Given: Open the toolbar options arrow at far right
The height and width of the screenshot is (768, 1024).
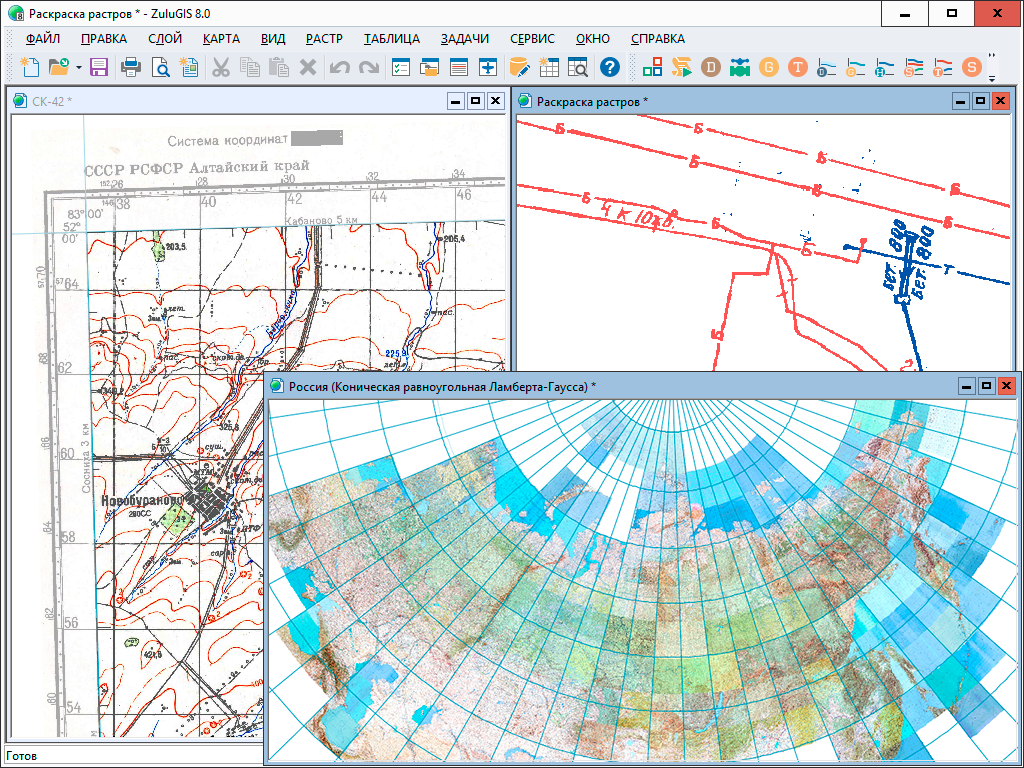Looking at the screenshot, I should click(x=992, y=77).
